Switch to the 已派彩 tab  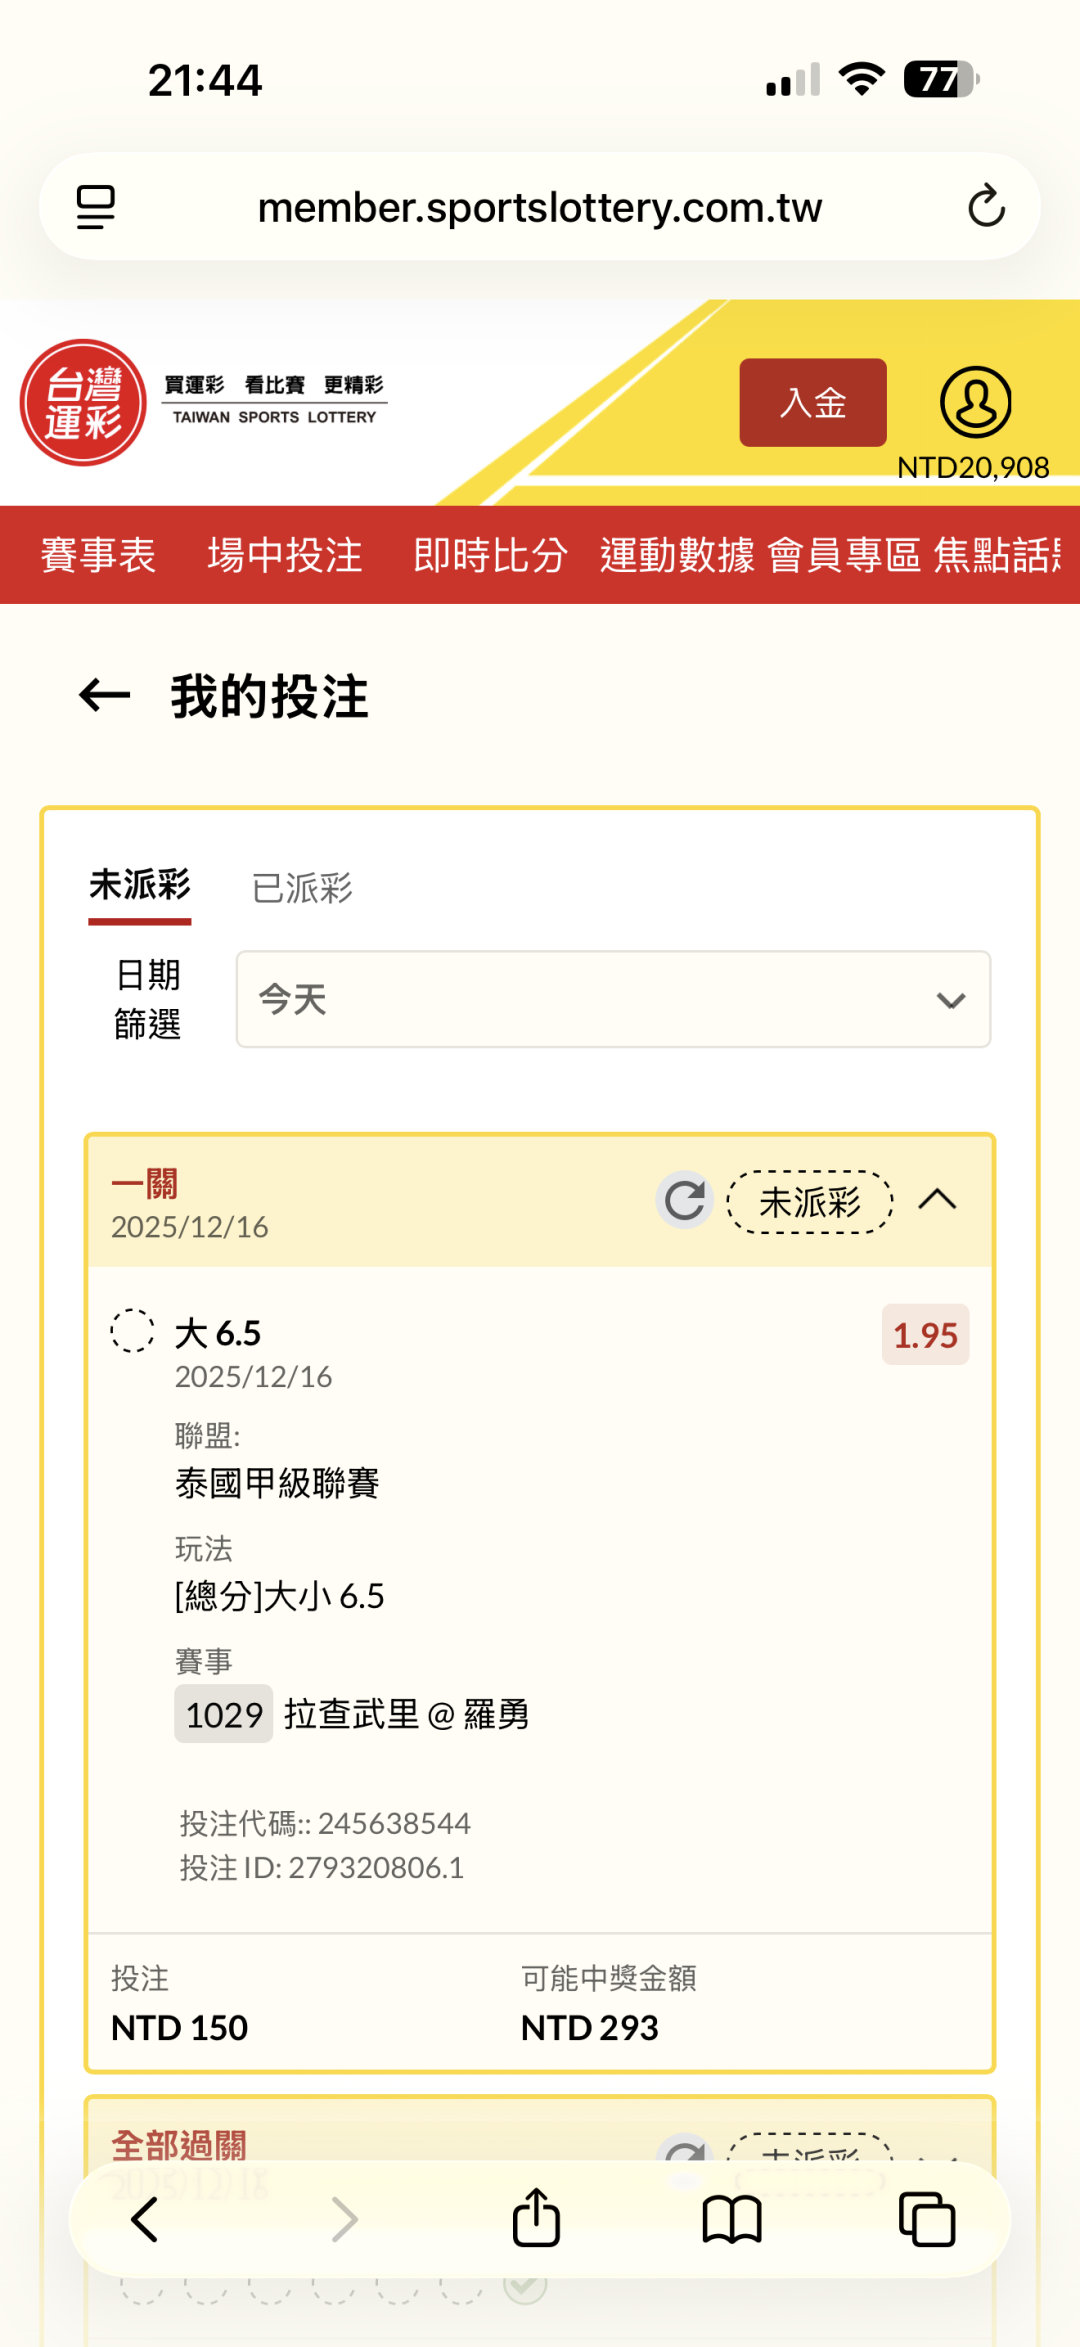(302, 888)
